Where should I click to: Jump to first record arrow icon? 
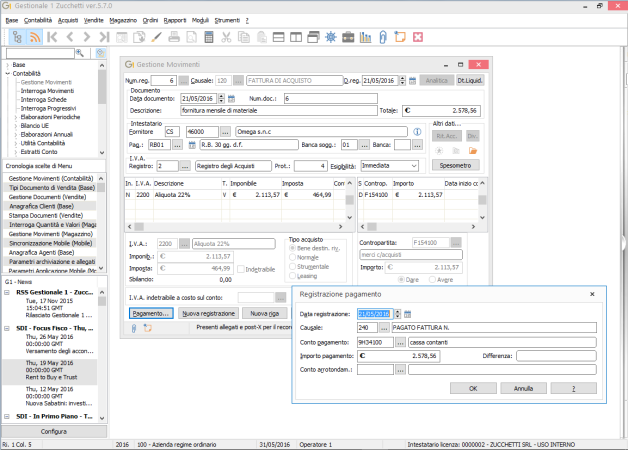click(x=52, y=37)
